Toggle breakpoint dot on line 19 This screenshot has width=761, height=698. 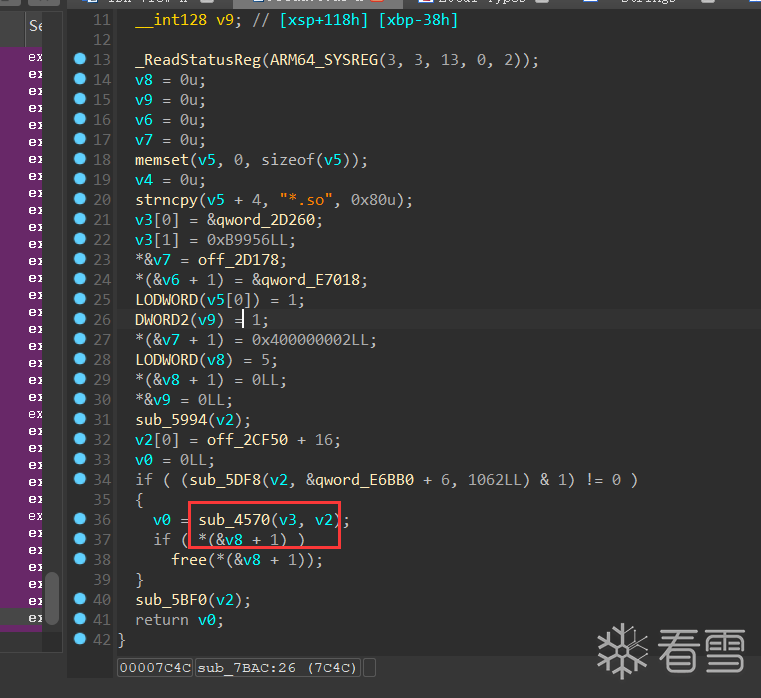80,179
